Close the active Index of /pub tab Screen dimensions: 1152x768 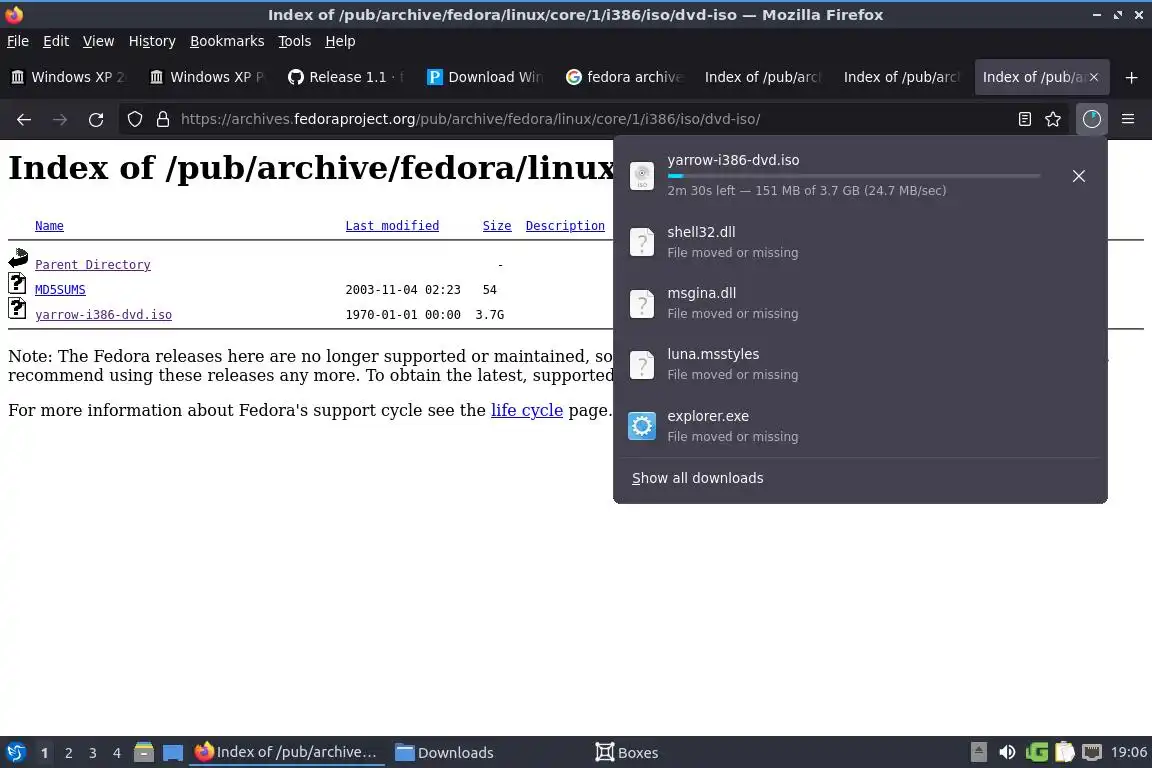(1094, 77)
